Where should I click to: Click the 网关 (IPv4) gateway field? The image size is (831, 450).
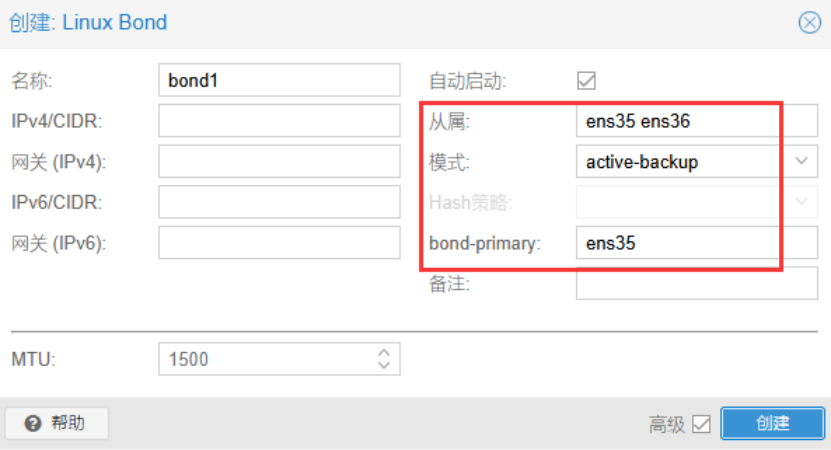click(279, 161)
